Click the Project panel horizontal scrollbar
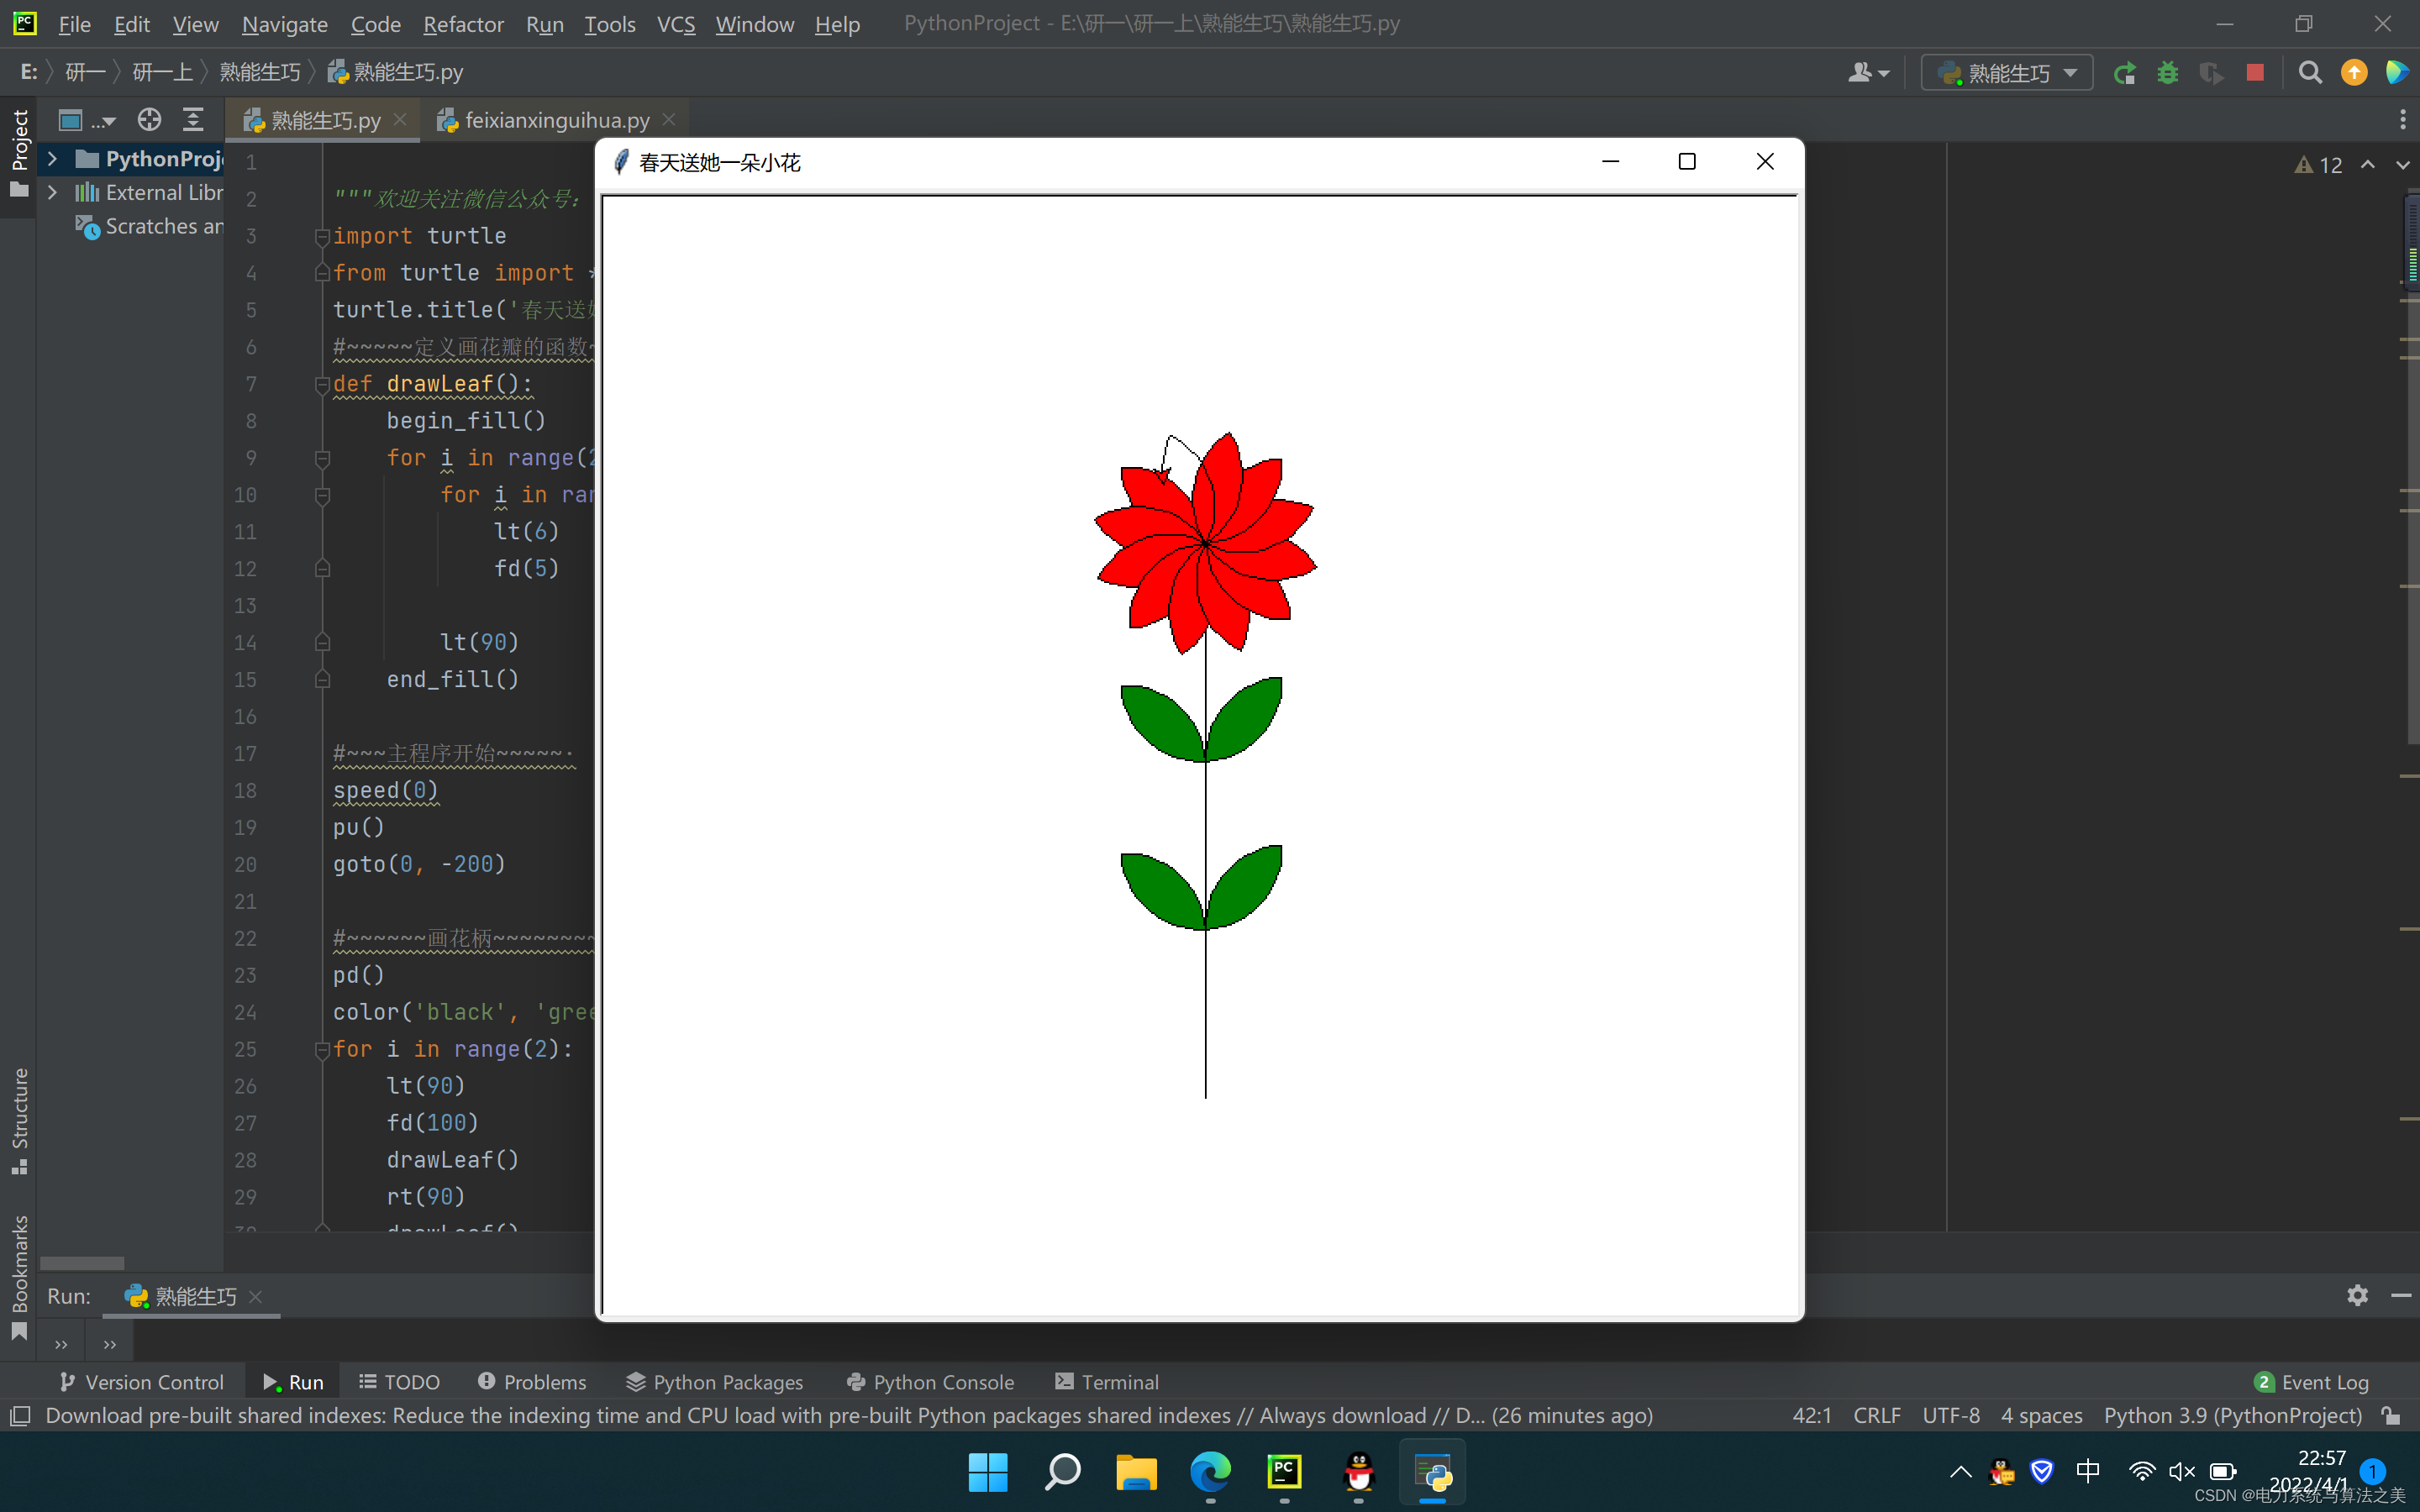This screenshot has width=2420, height=1512. click(82, 1263)
